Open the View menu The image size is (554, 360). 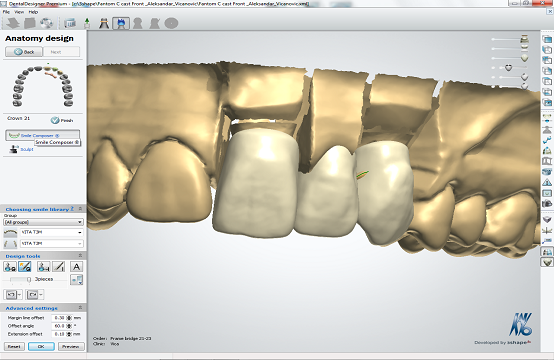pyautogui.click(x=19, y=12)
